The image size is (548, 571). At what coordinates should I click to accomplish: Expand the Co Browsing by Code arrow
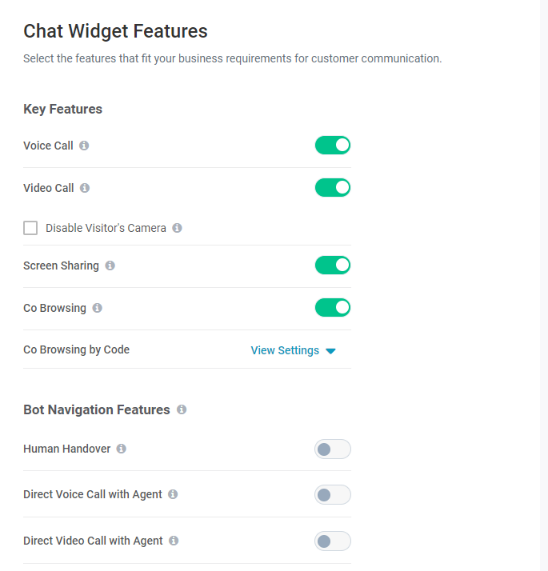click(331, 351)
